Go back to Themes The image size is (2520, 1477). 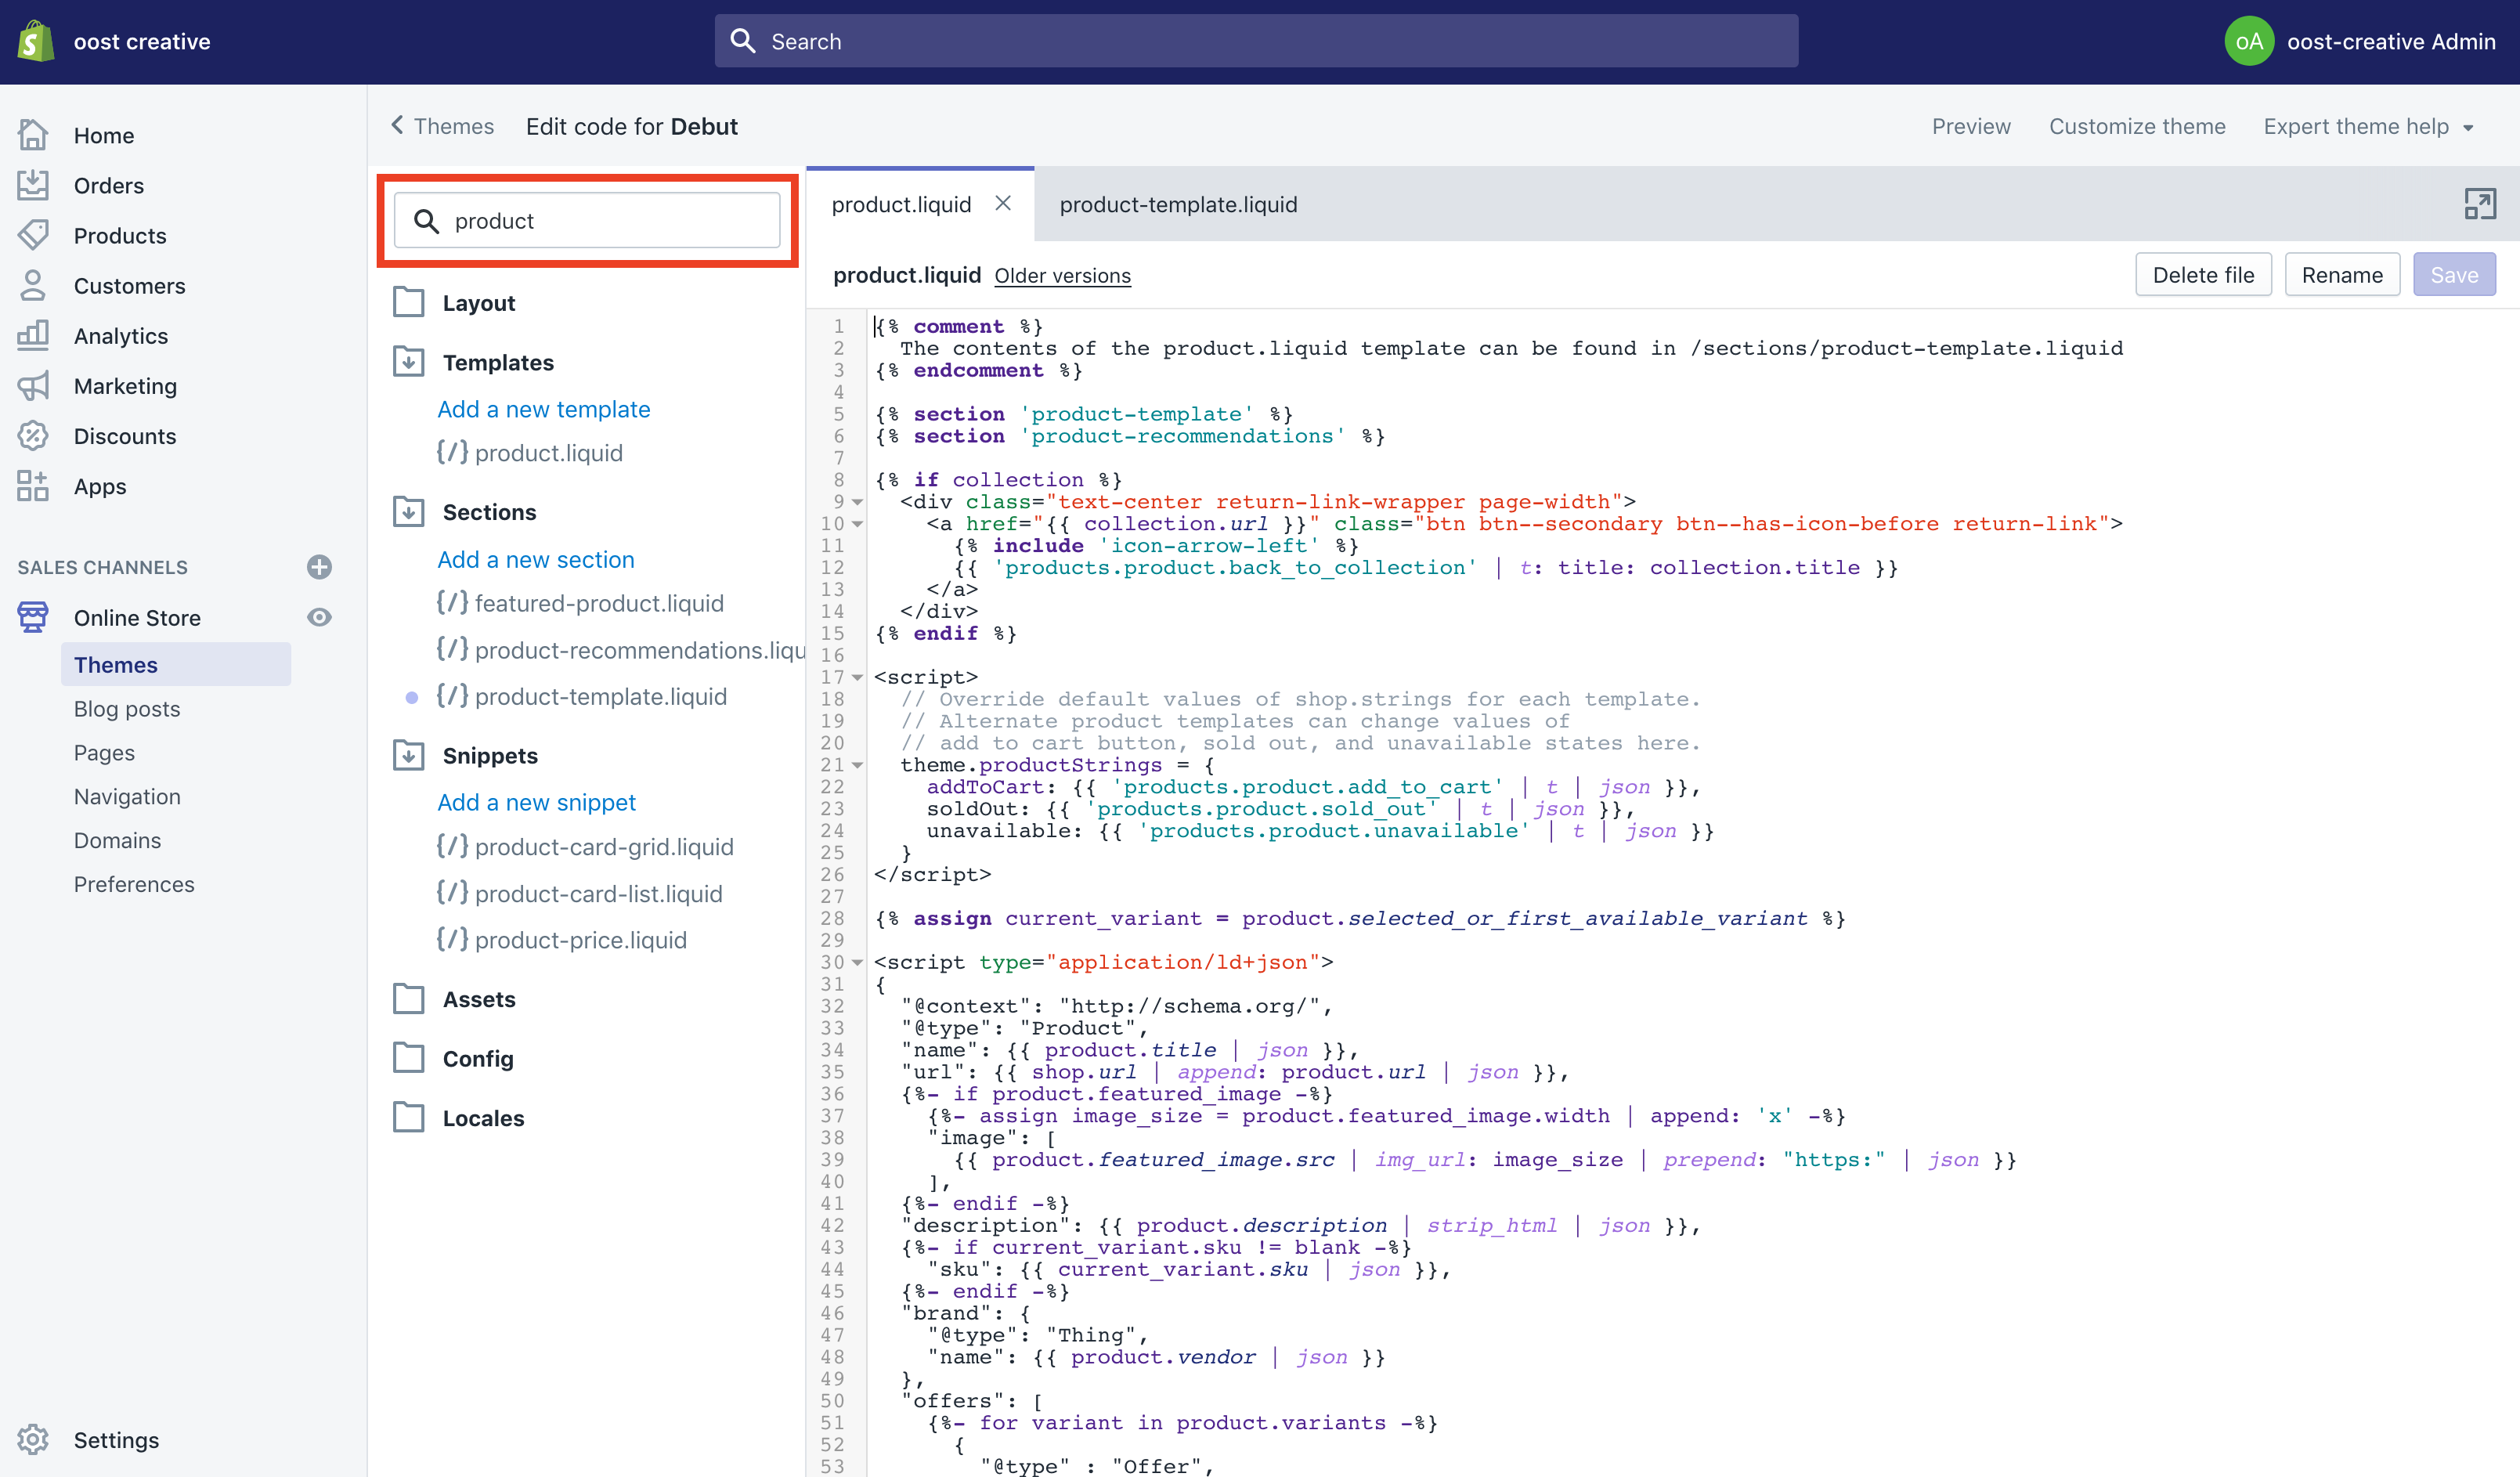coord(442,126)
